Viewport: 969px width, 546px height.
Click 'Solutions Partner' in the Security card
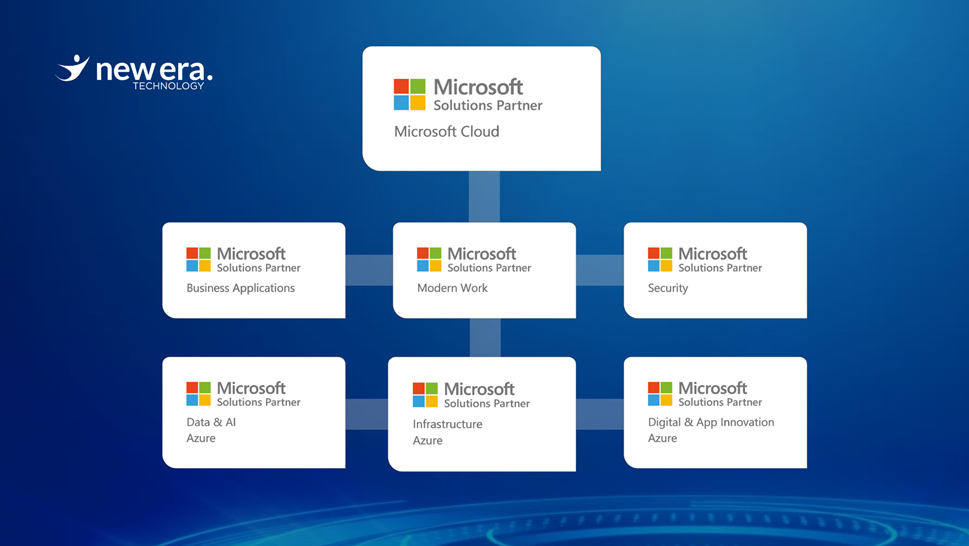point(720,268)
